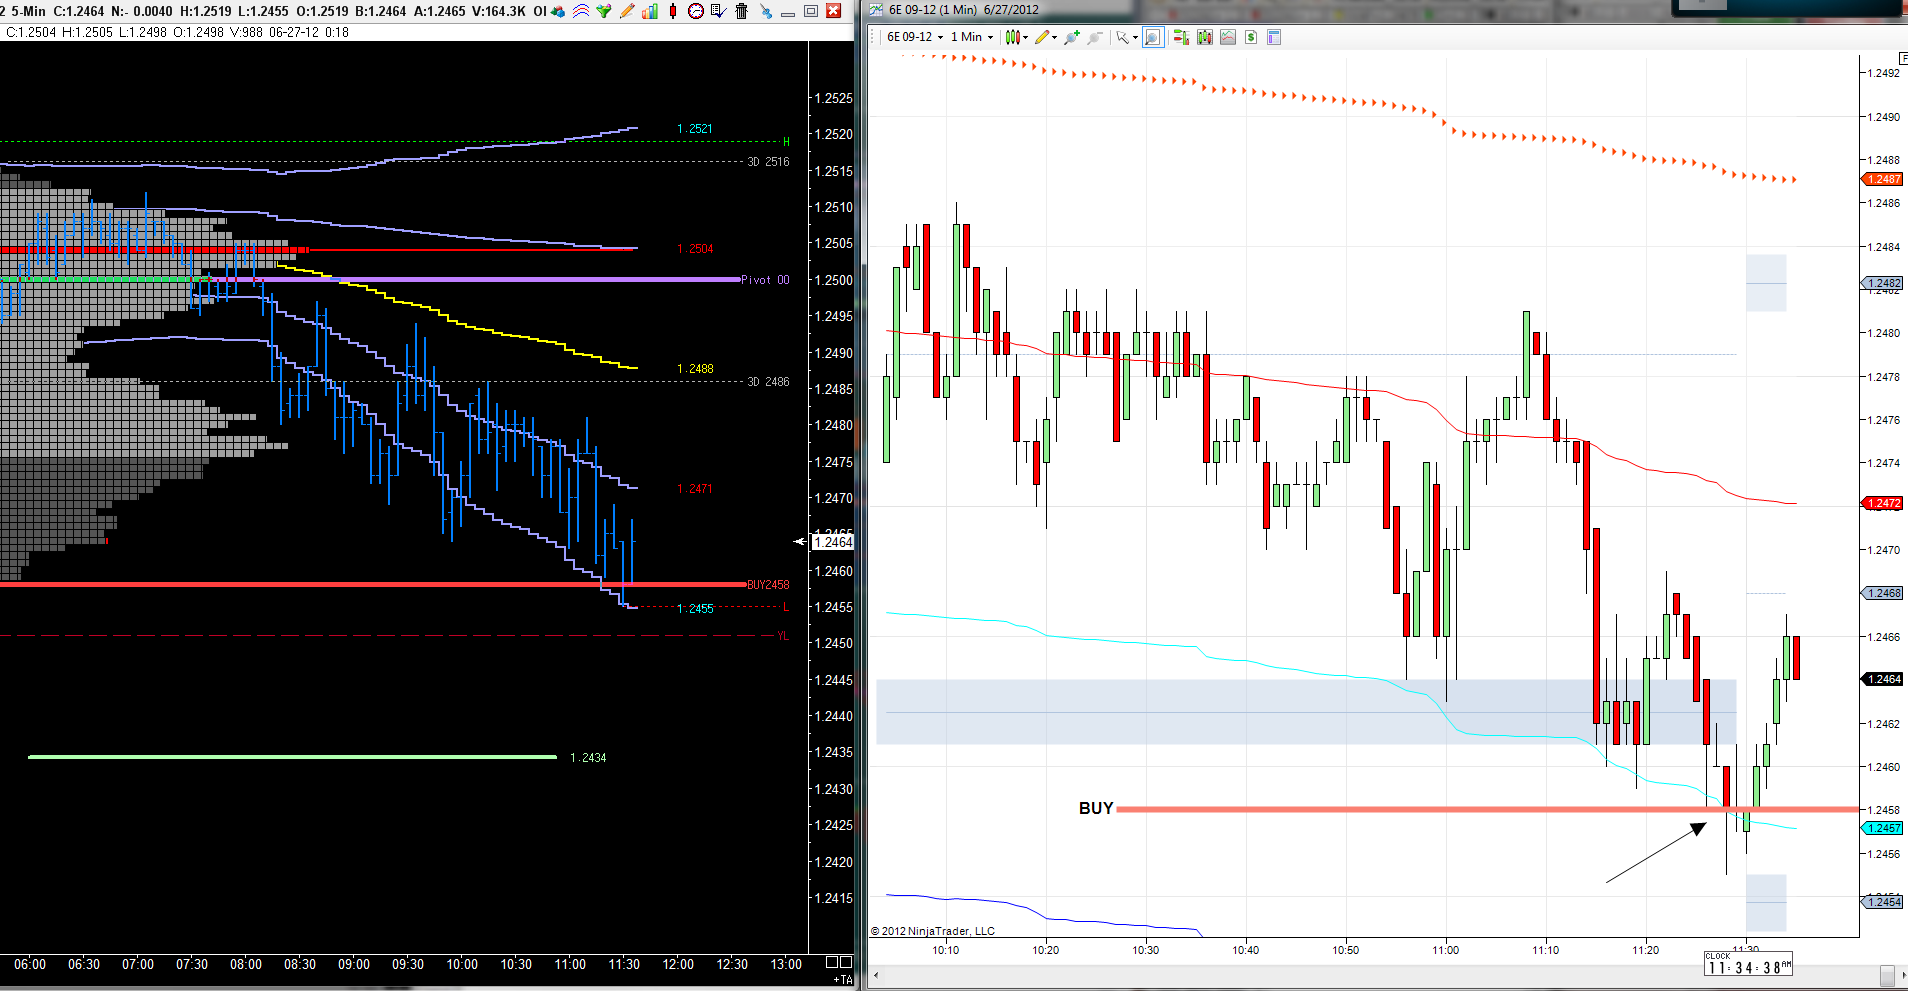Open the 1 Min interval dropdown

pos(972,37)
